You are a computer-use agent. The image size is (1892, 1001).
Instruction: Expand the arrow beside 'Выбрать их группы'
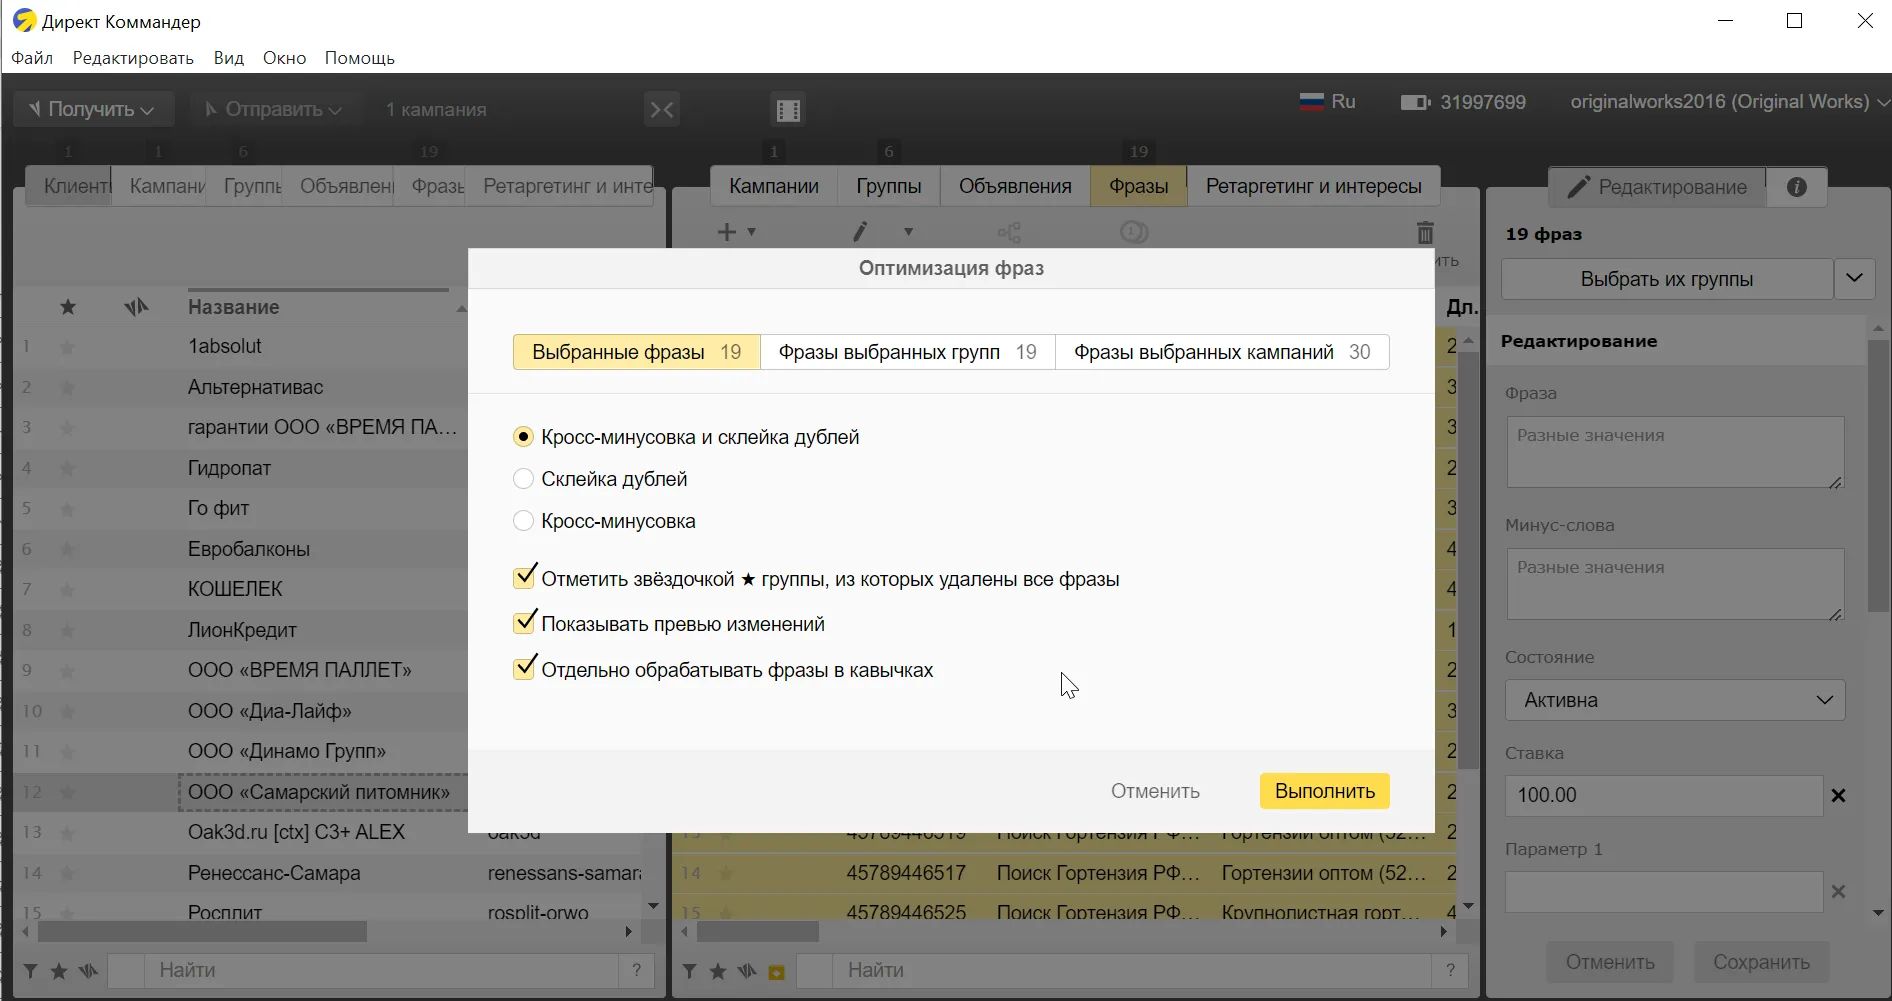pos(1855,279)
